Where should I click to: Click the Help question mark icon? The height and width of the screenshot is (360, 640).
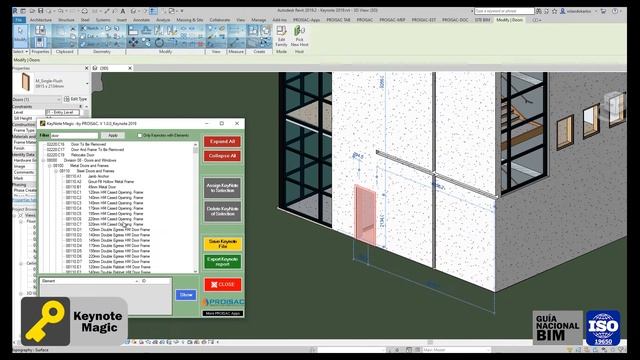(615, 11)
